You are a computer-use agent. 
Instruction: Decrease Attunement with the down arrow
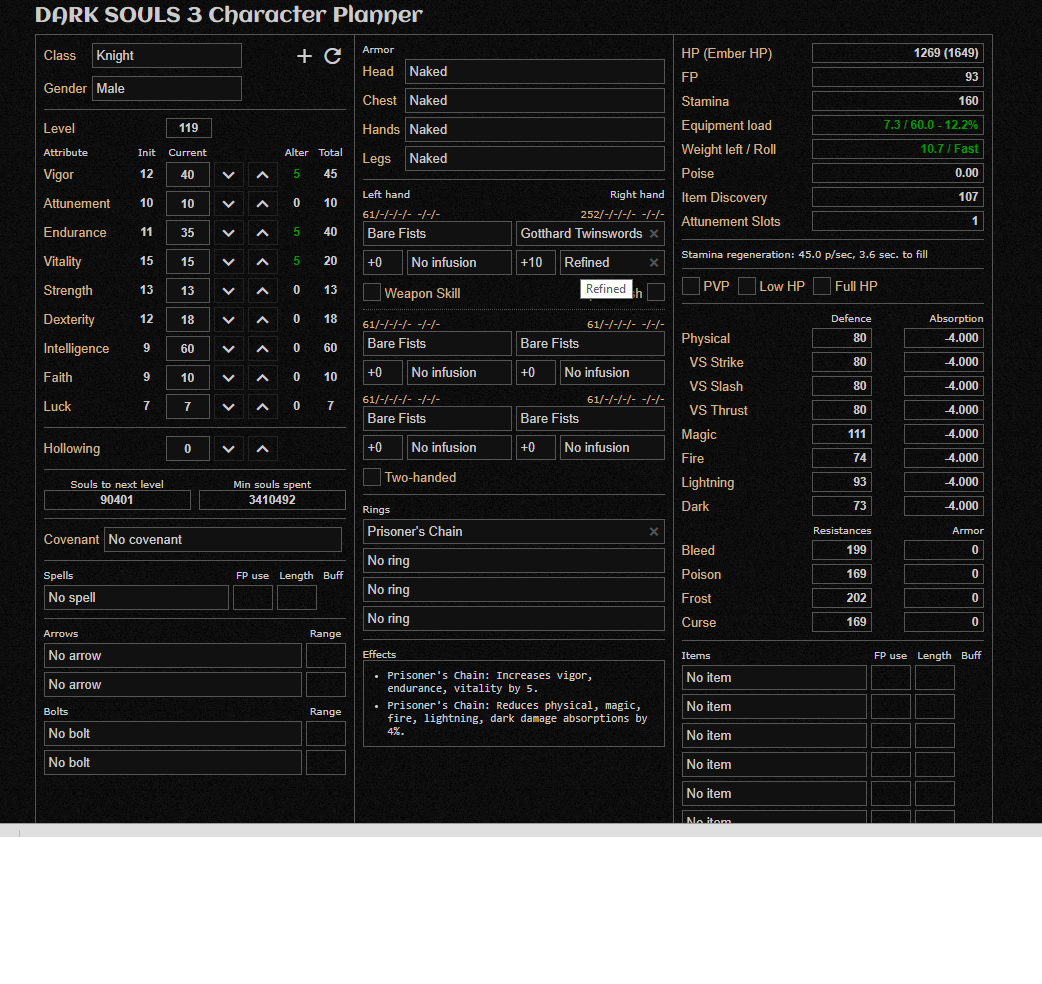(229, 204)
